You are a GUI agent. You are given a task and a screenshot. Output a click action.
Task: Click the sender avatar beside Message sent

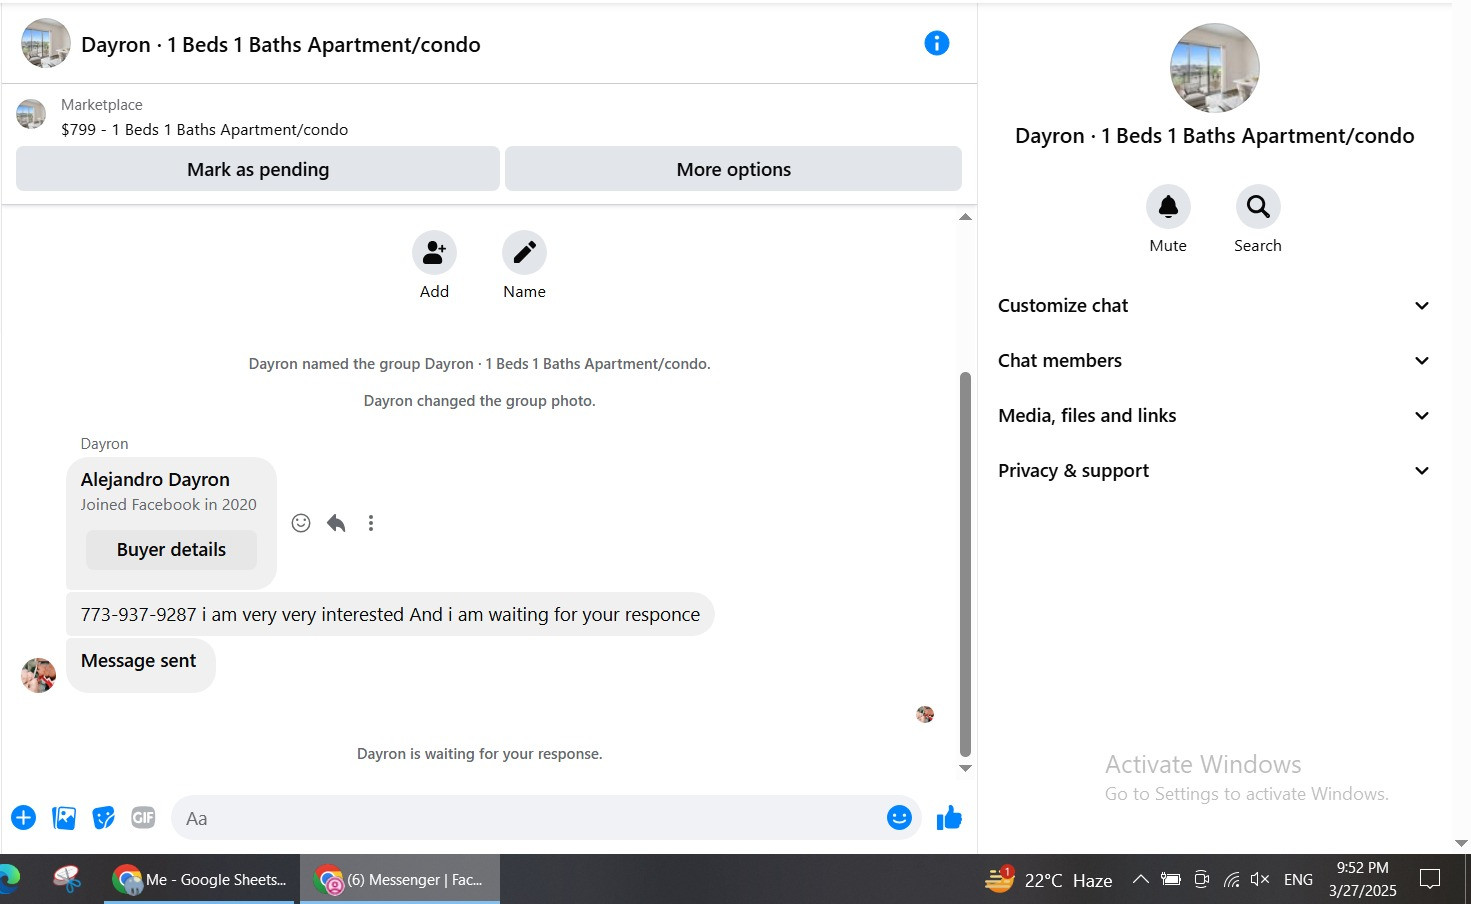click(x=38, y=675)
